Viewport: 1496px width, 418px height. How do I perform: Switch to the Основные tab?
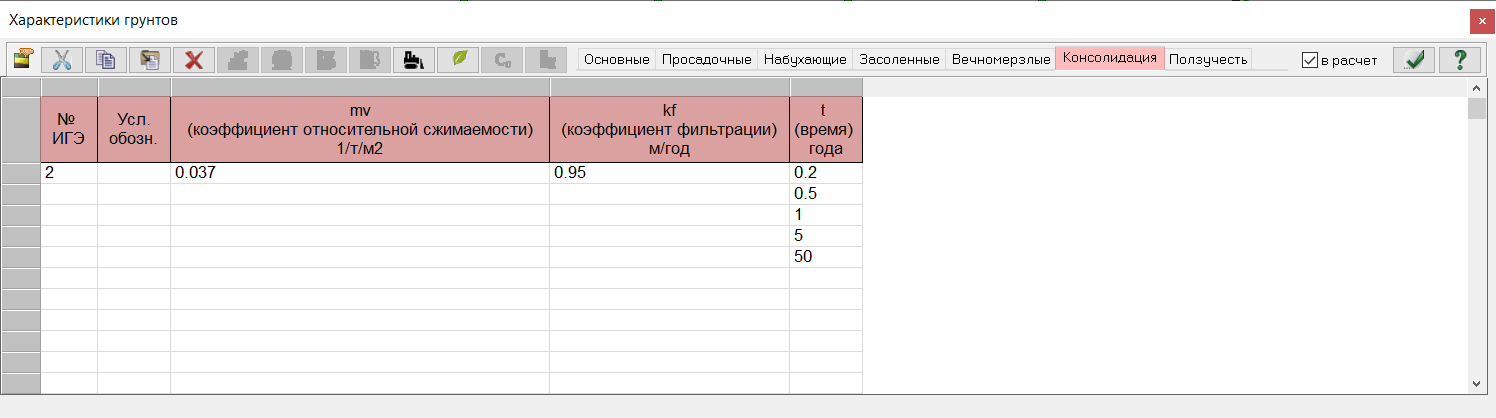pyautogui.click(x=616, y=60)
